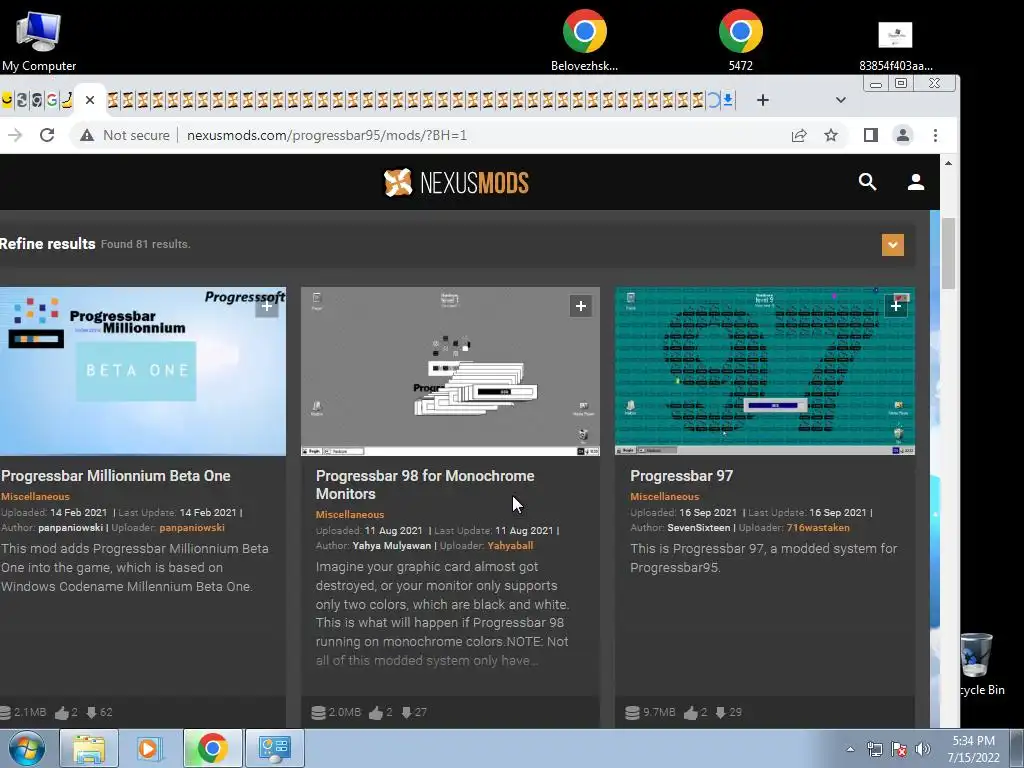Image resolution: width=1024 pixels, height=768 pixels.
Task: Open Chrome three-dot menu
Action: click(x=935, y=135)
